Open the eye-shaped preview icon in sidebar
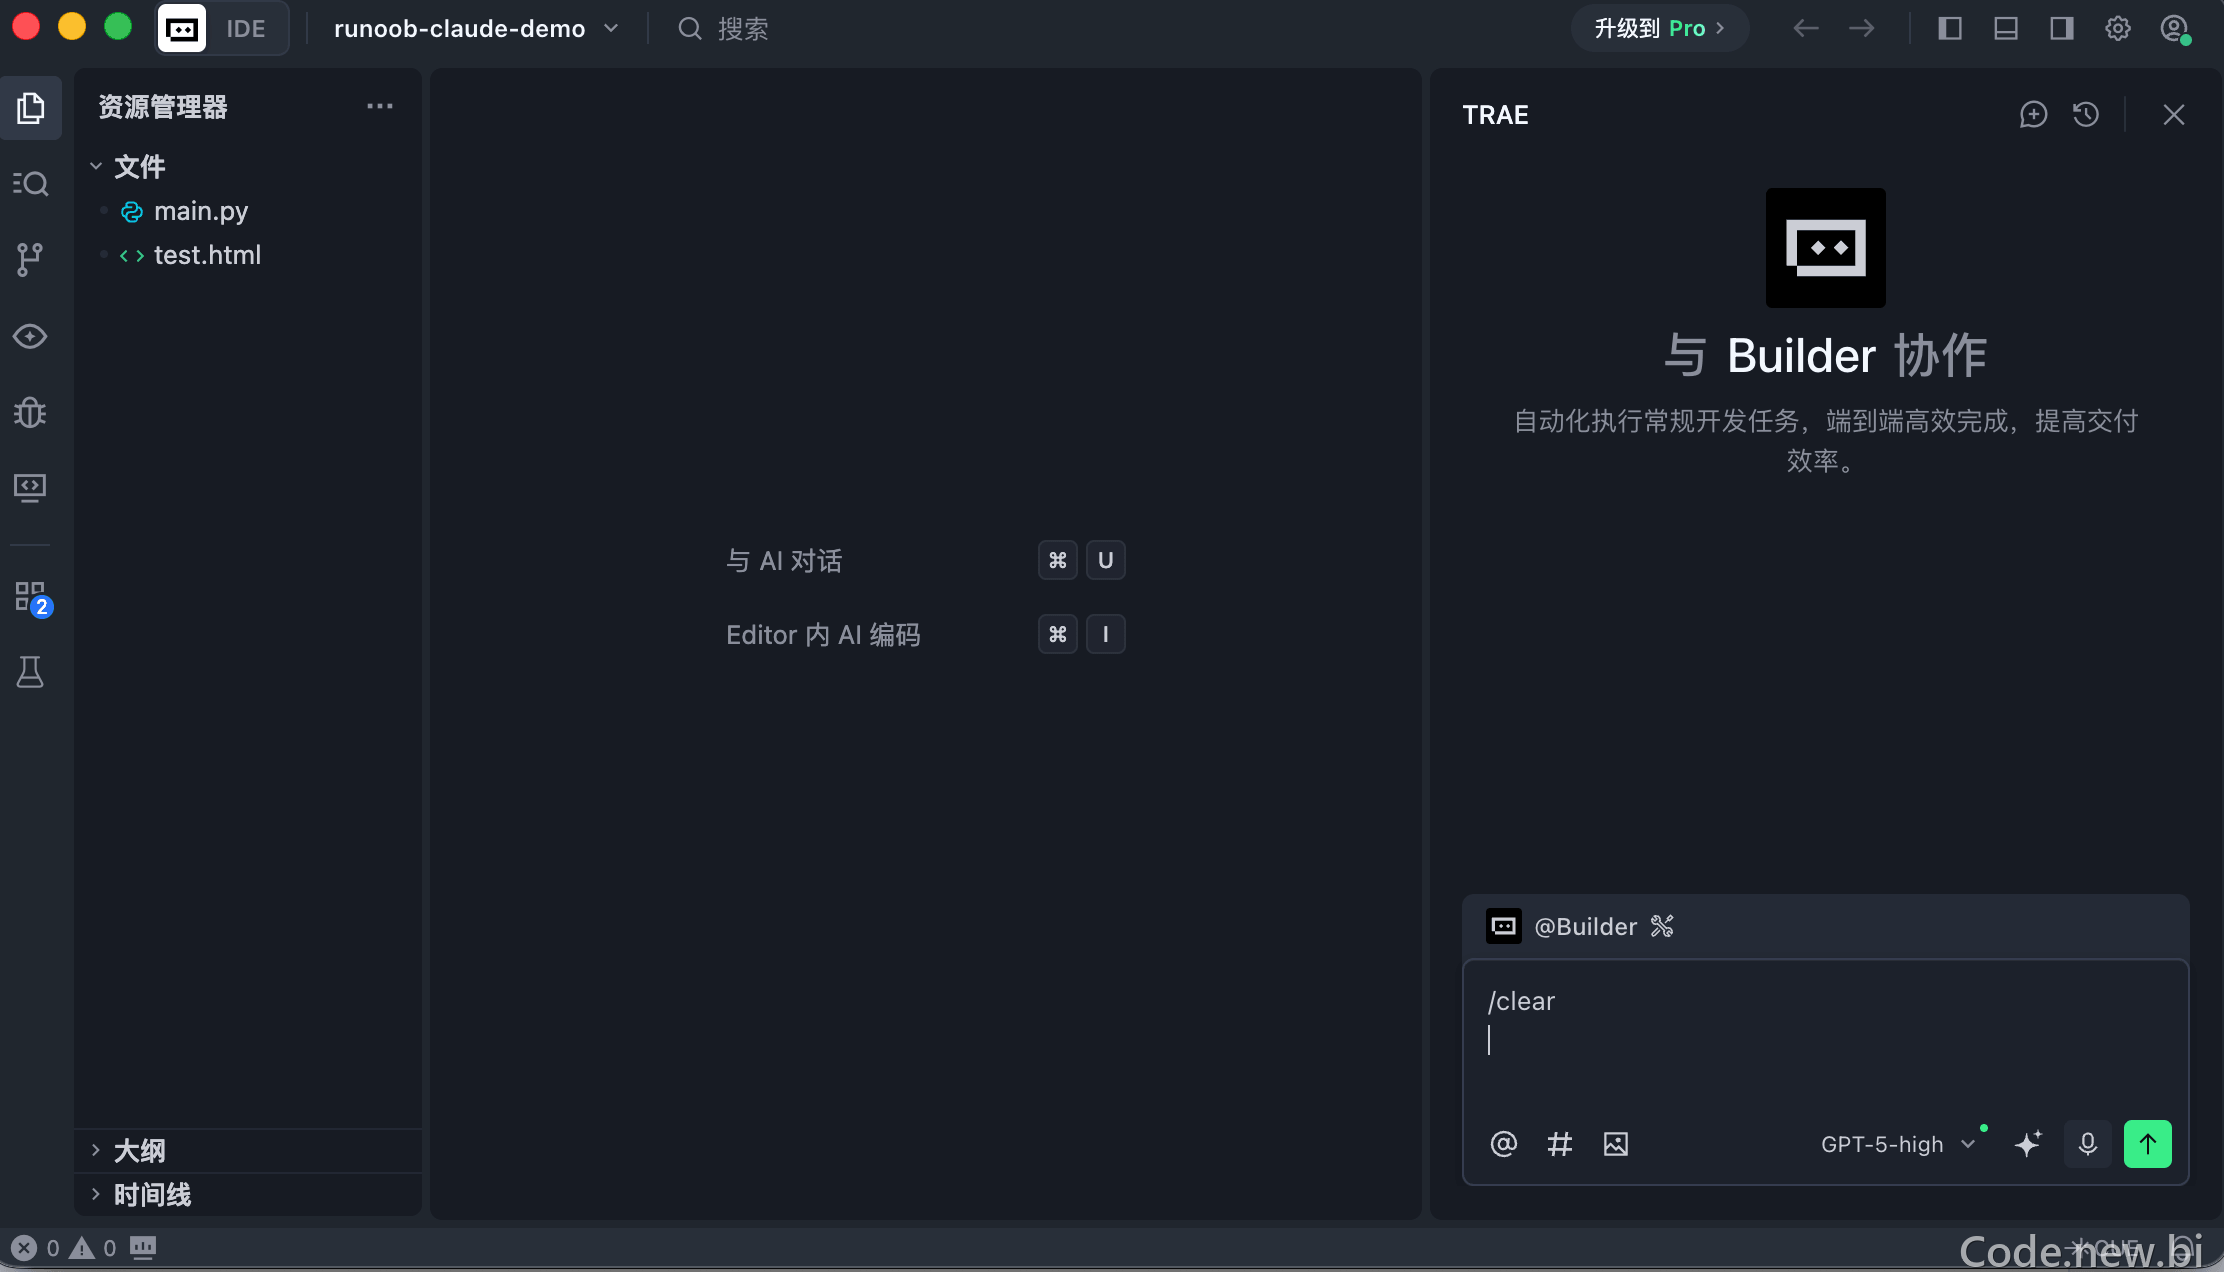The width and height of the screenshot is (2224, 1272). point(31,336)
